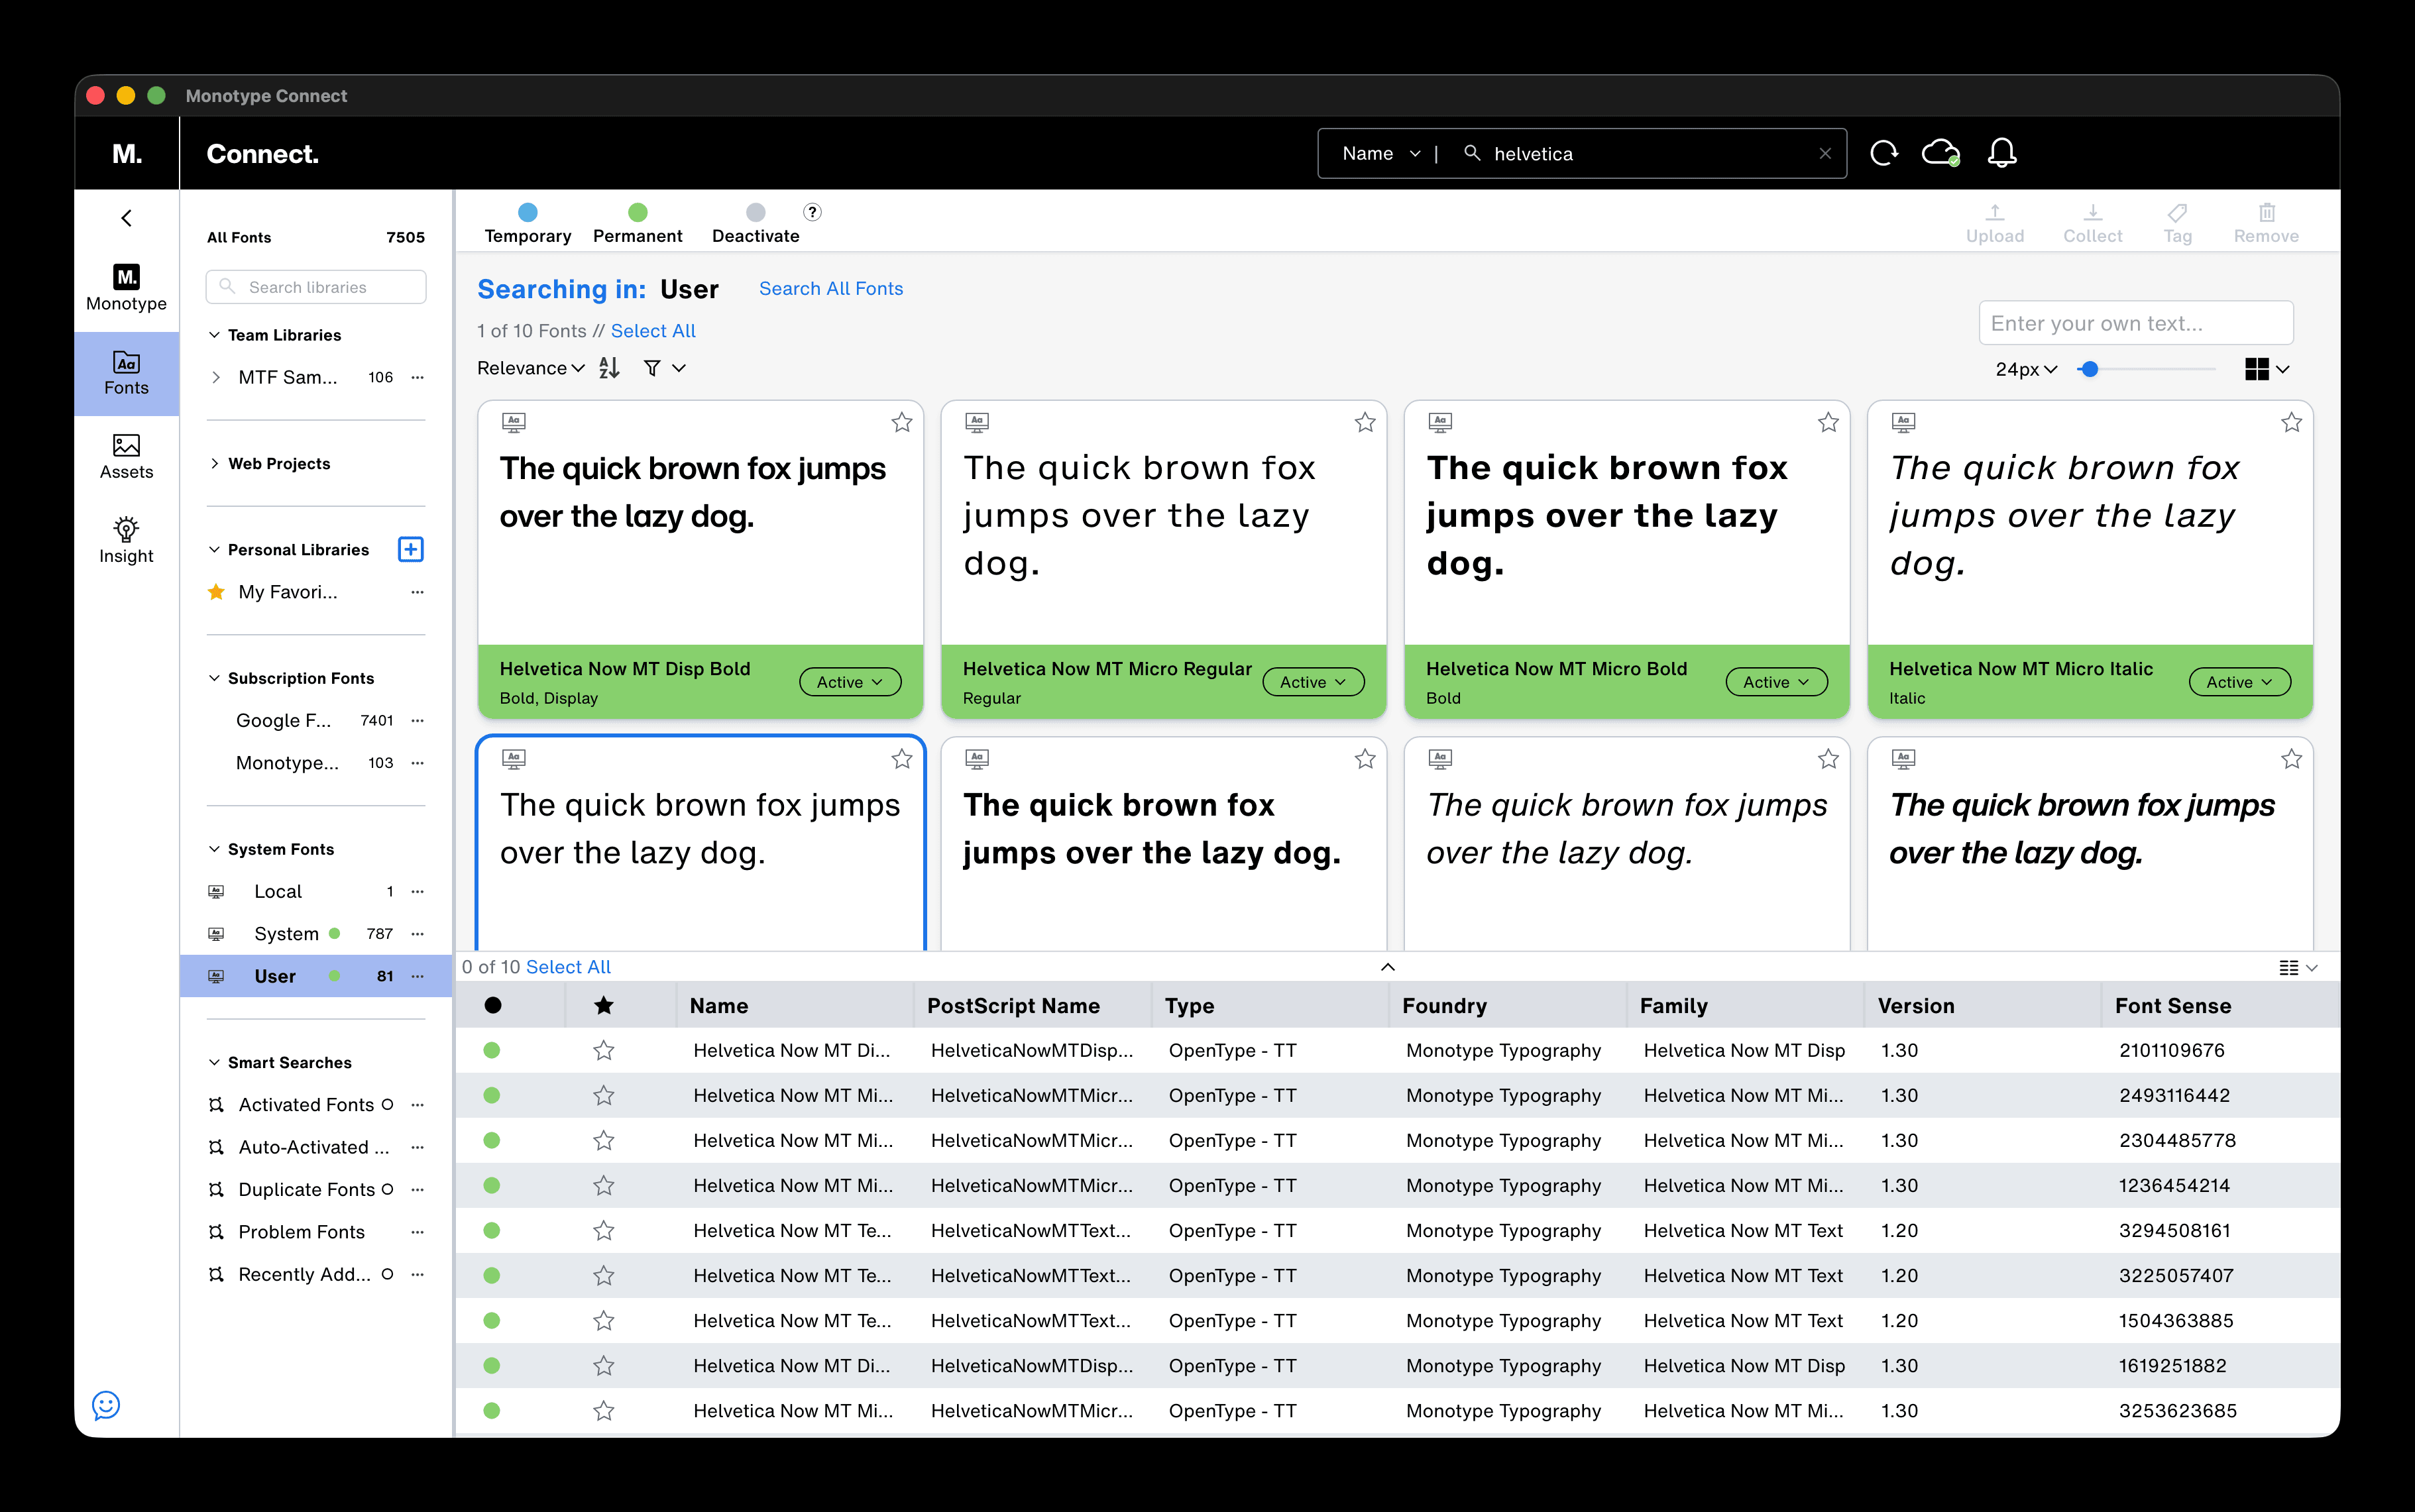Click the feedback smiley icon
The image size is (2415, 1512).
(x=106, y=1405)
